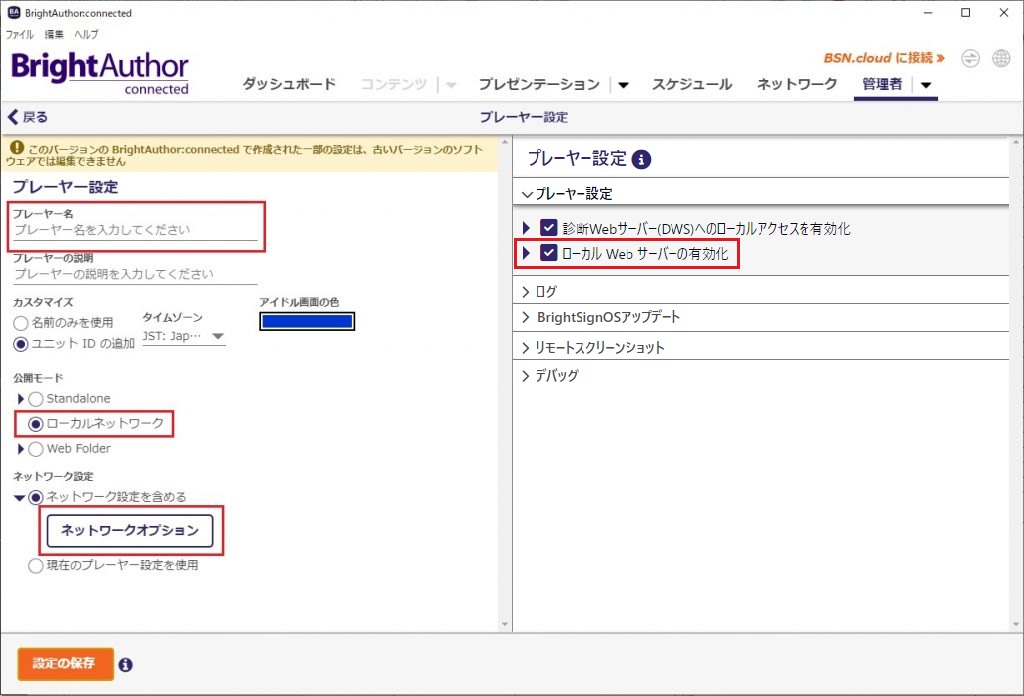1024x696 pixels.
Task: Click the info icon next to 設定の保存
Action: click(x=125, y=665)
